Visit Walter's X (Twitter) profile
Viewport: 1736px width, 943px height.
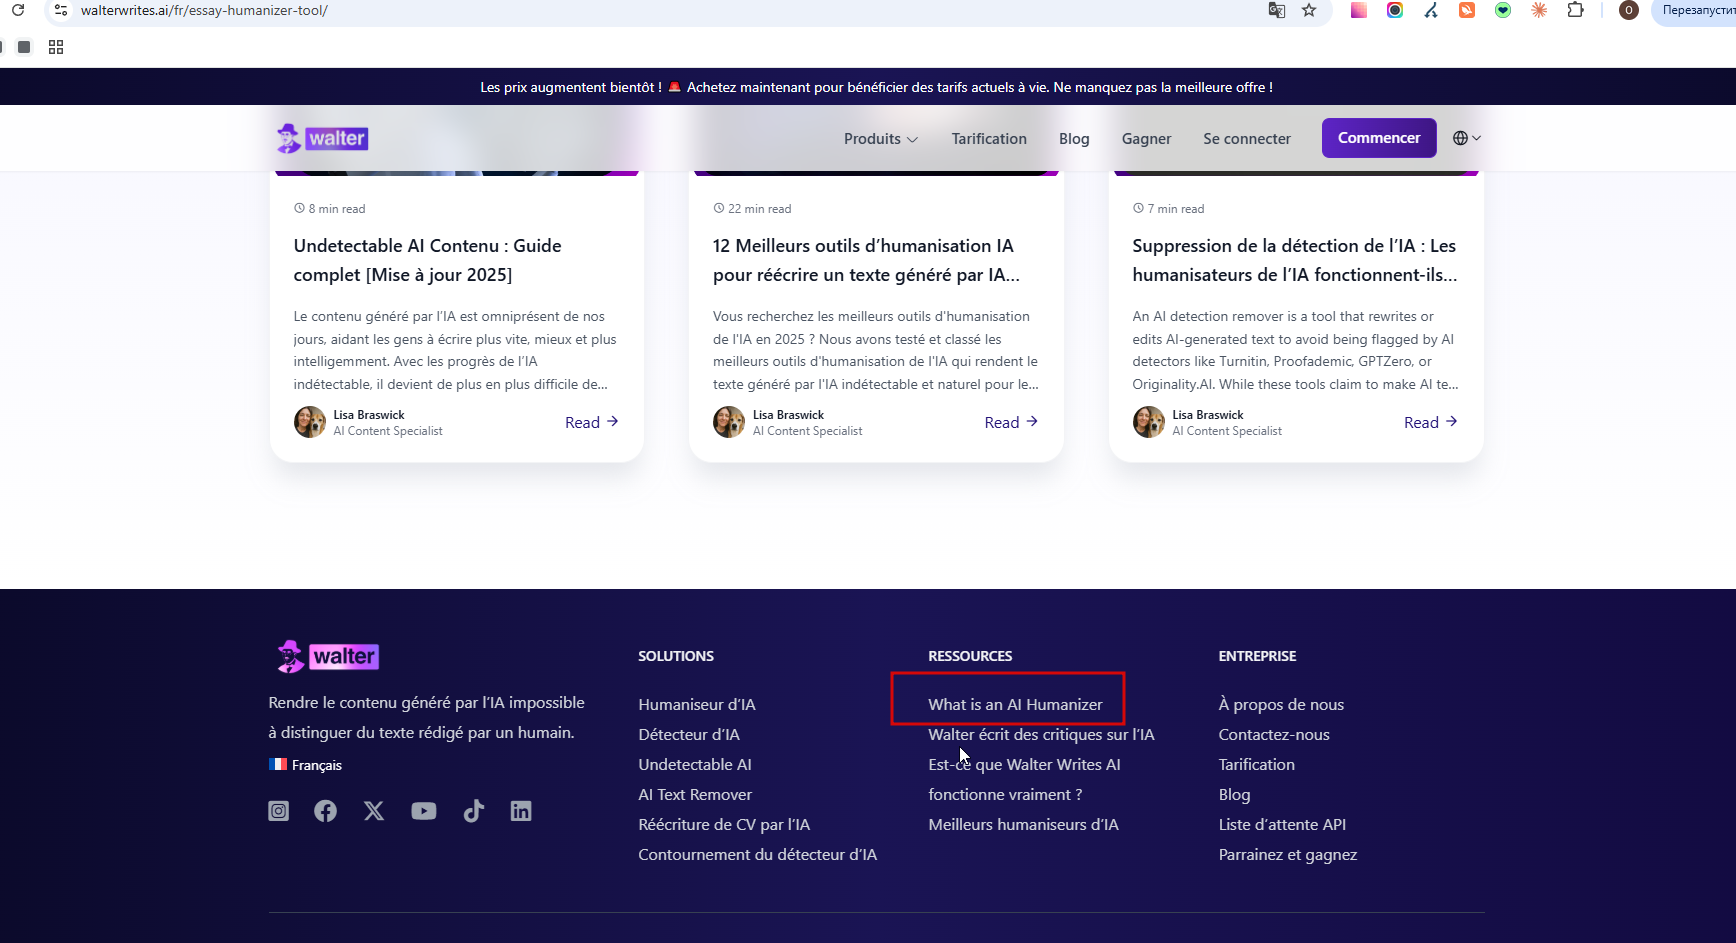[x=374, y=811]
